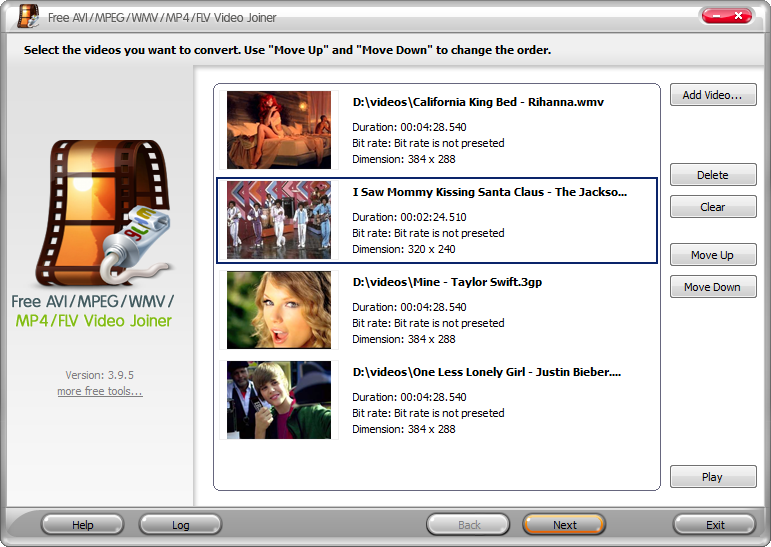Click Justin Bieber video's Bit rate text
Image resolution: width=771 pixels, height=547 pixels.
click(428, 413)
